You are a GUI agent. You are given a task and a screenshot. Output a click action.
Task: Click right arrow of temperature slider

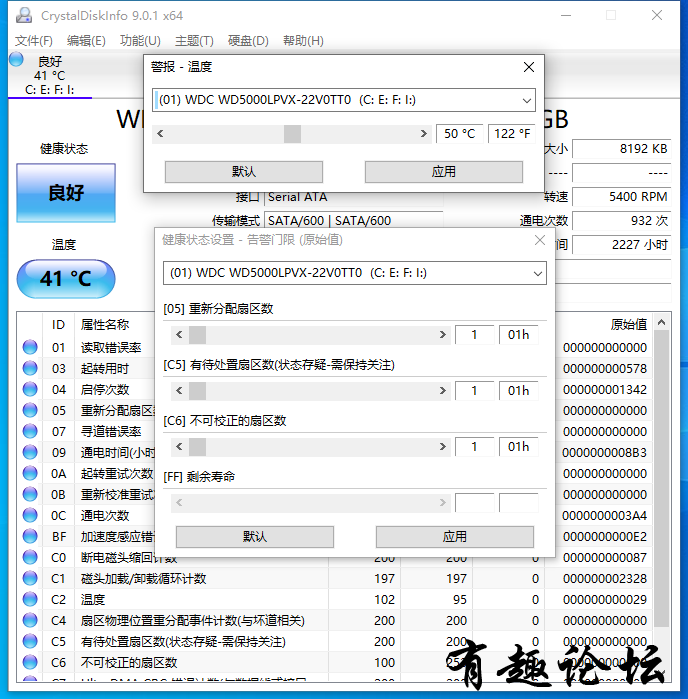coord(424,134)
